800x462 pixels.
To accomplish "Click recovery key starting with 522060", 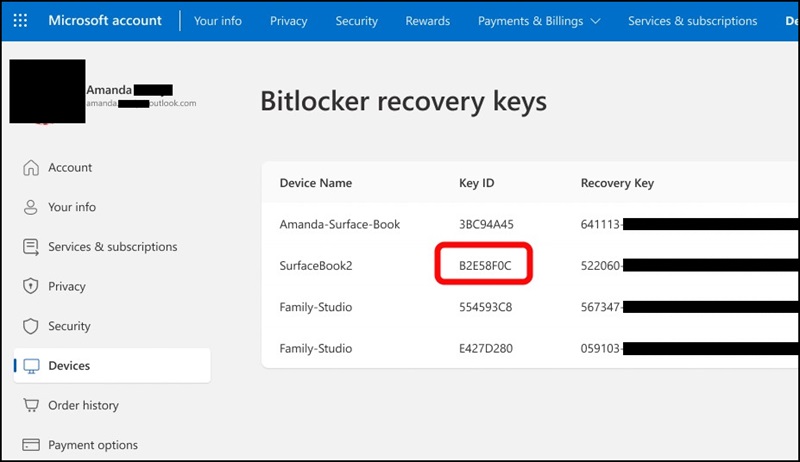I will [x=690, y=266].
